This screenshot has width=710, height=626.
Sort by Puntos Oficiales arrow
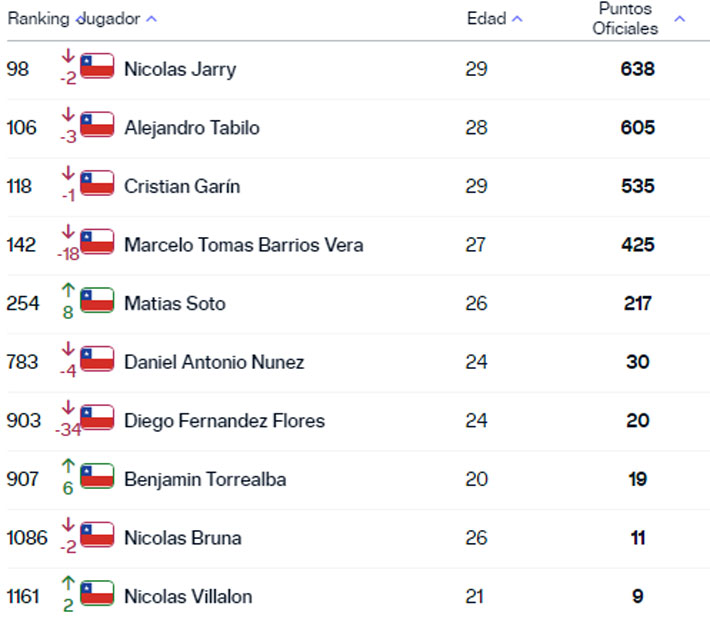tap(680, 19)
